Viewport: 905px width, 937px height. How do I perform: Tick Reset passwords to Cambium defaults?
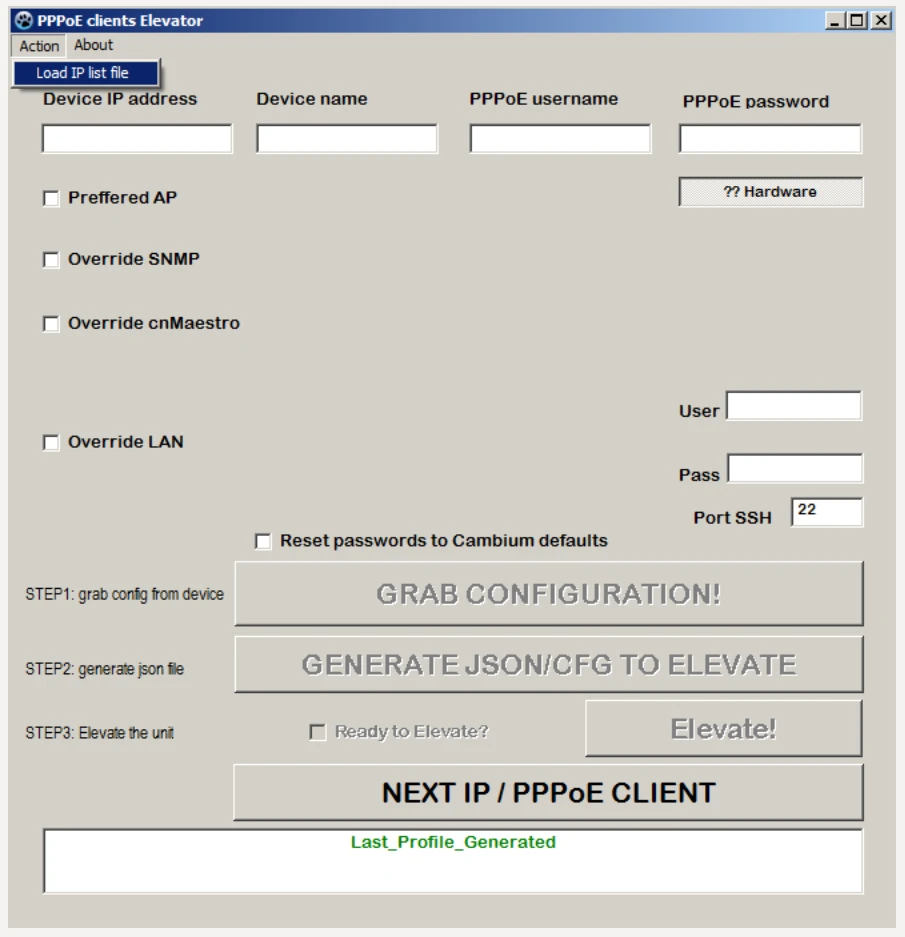tap(263, 542)
